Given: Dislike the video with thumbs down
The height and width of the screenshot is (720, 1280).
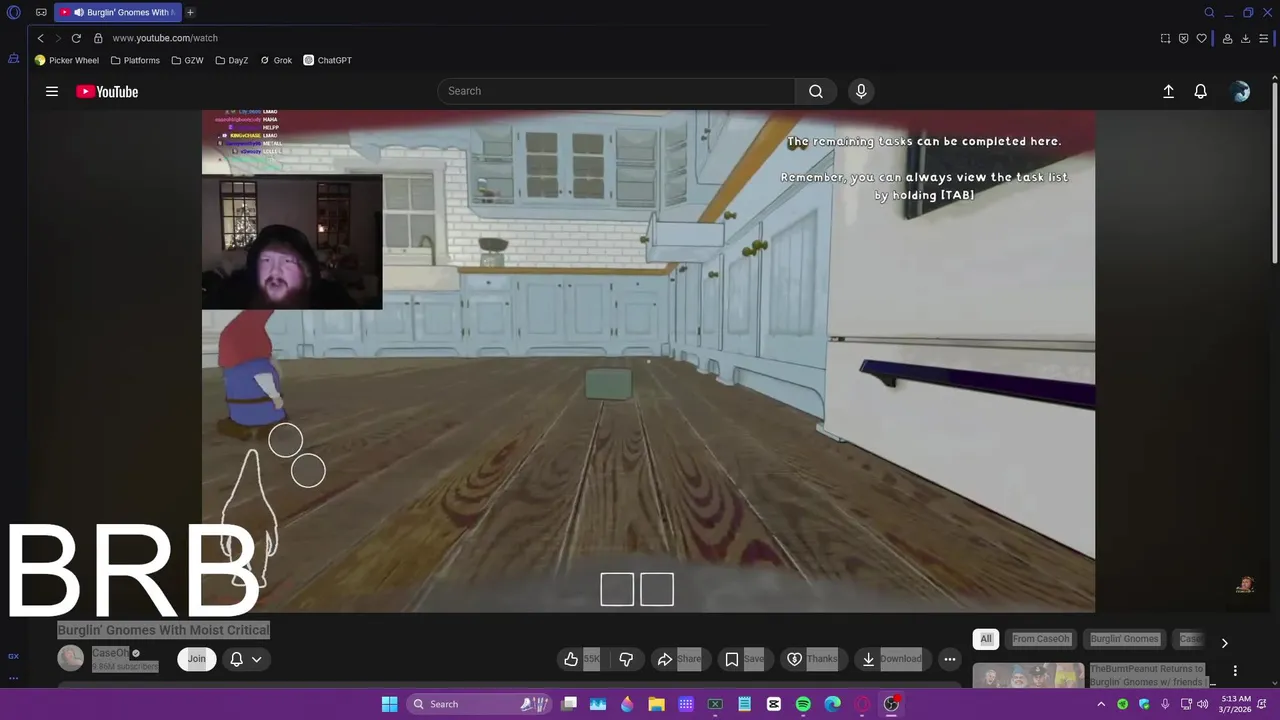Looking at the screenshot, I should click(x=626, y=659).
